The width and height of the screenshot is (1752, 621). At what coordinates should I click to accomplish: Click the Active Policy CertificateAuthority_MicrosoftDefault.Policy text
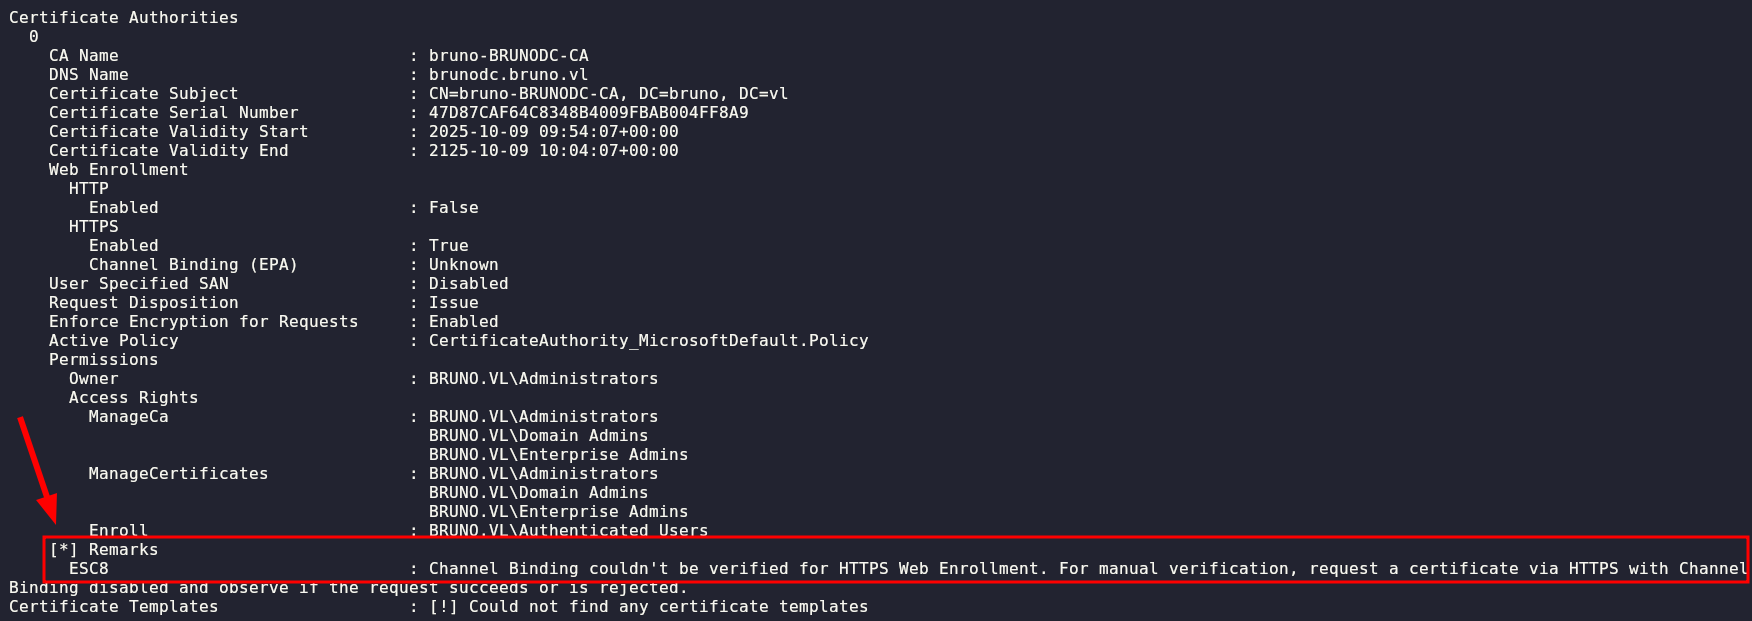648,341
